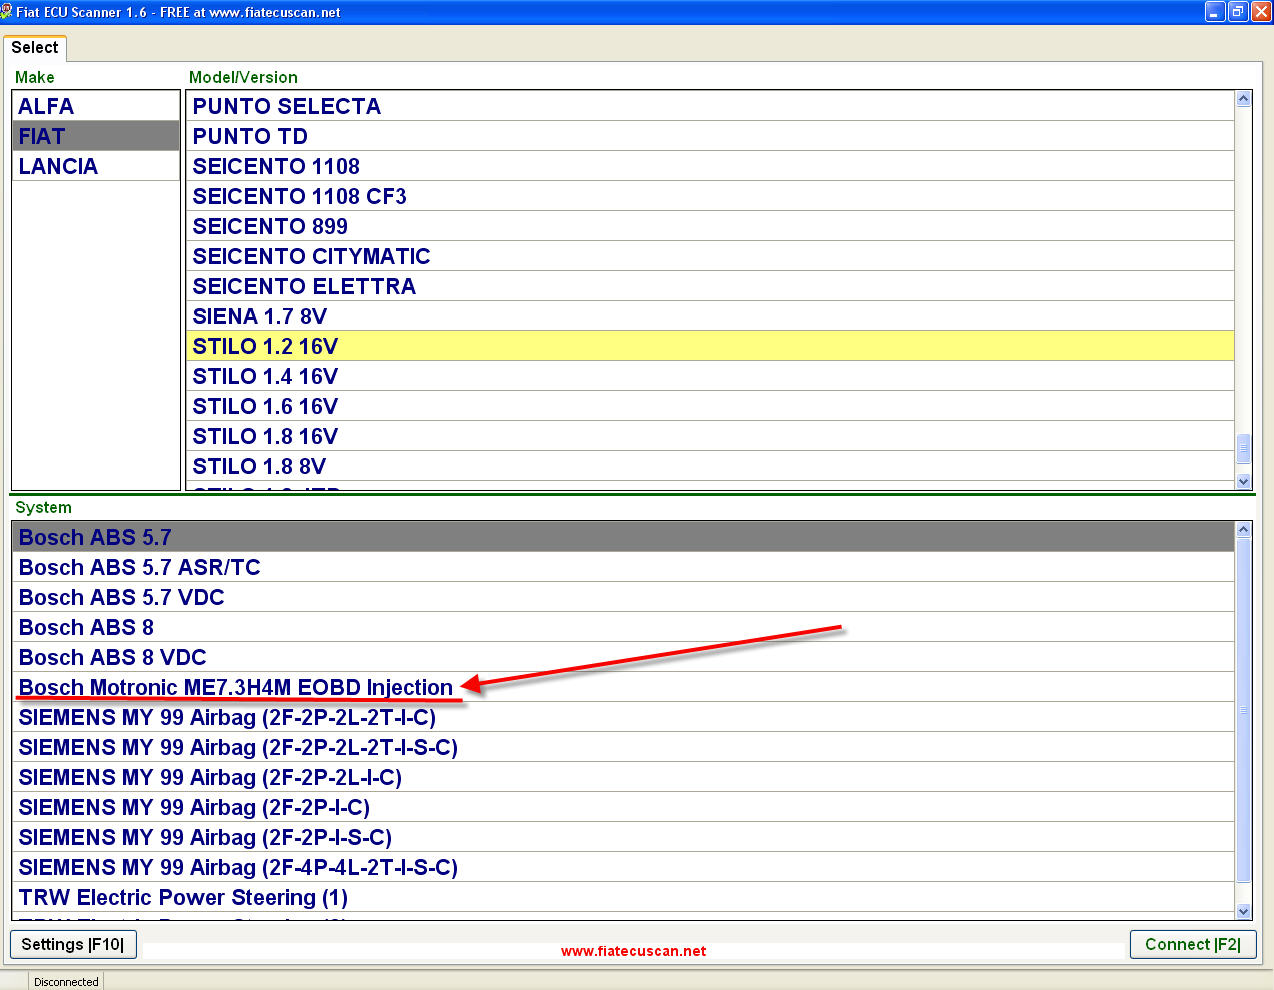Click the Model/Version scrollbar thumb

tap(1244, 447)
